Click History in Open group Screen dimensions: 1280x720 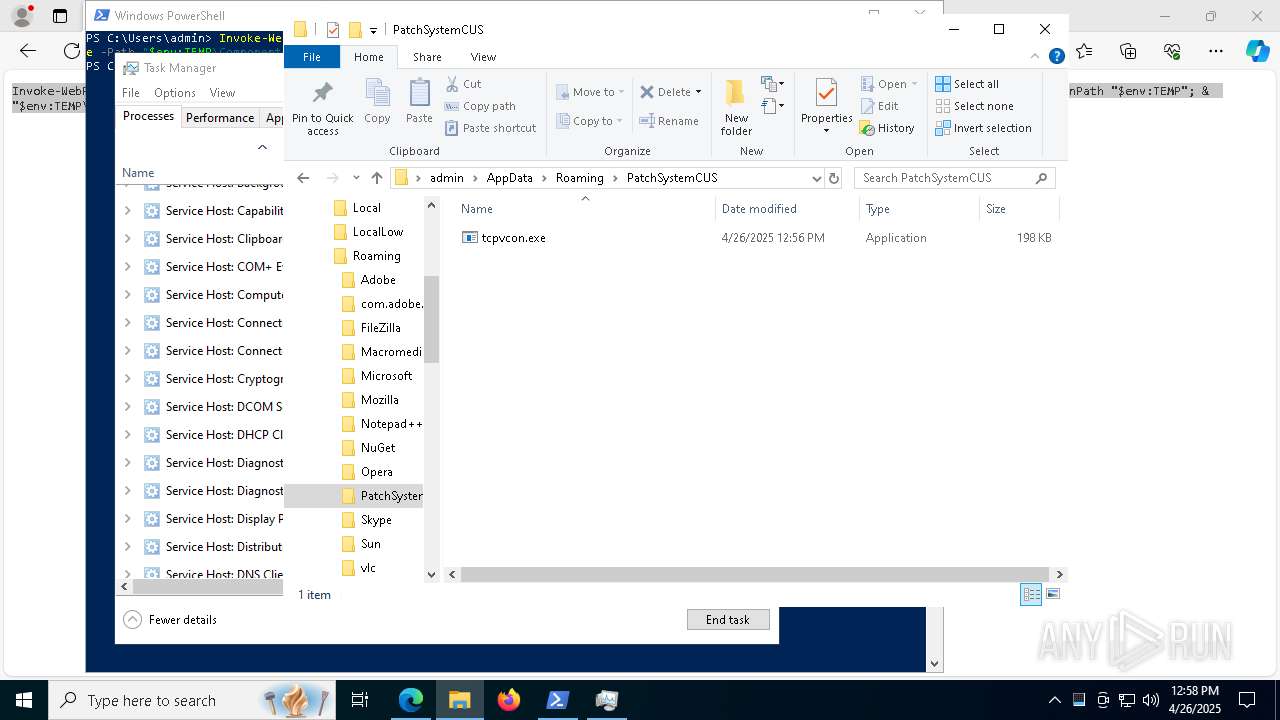pos(887,128)
